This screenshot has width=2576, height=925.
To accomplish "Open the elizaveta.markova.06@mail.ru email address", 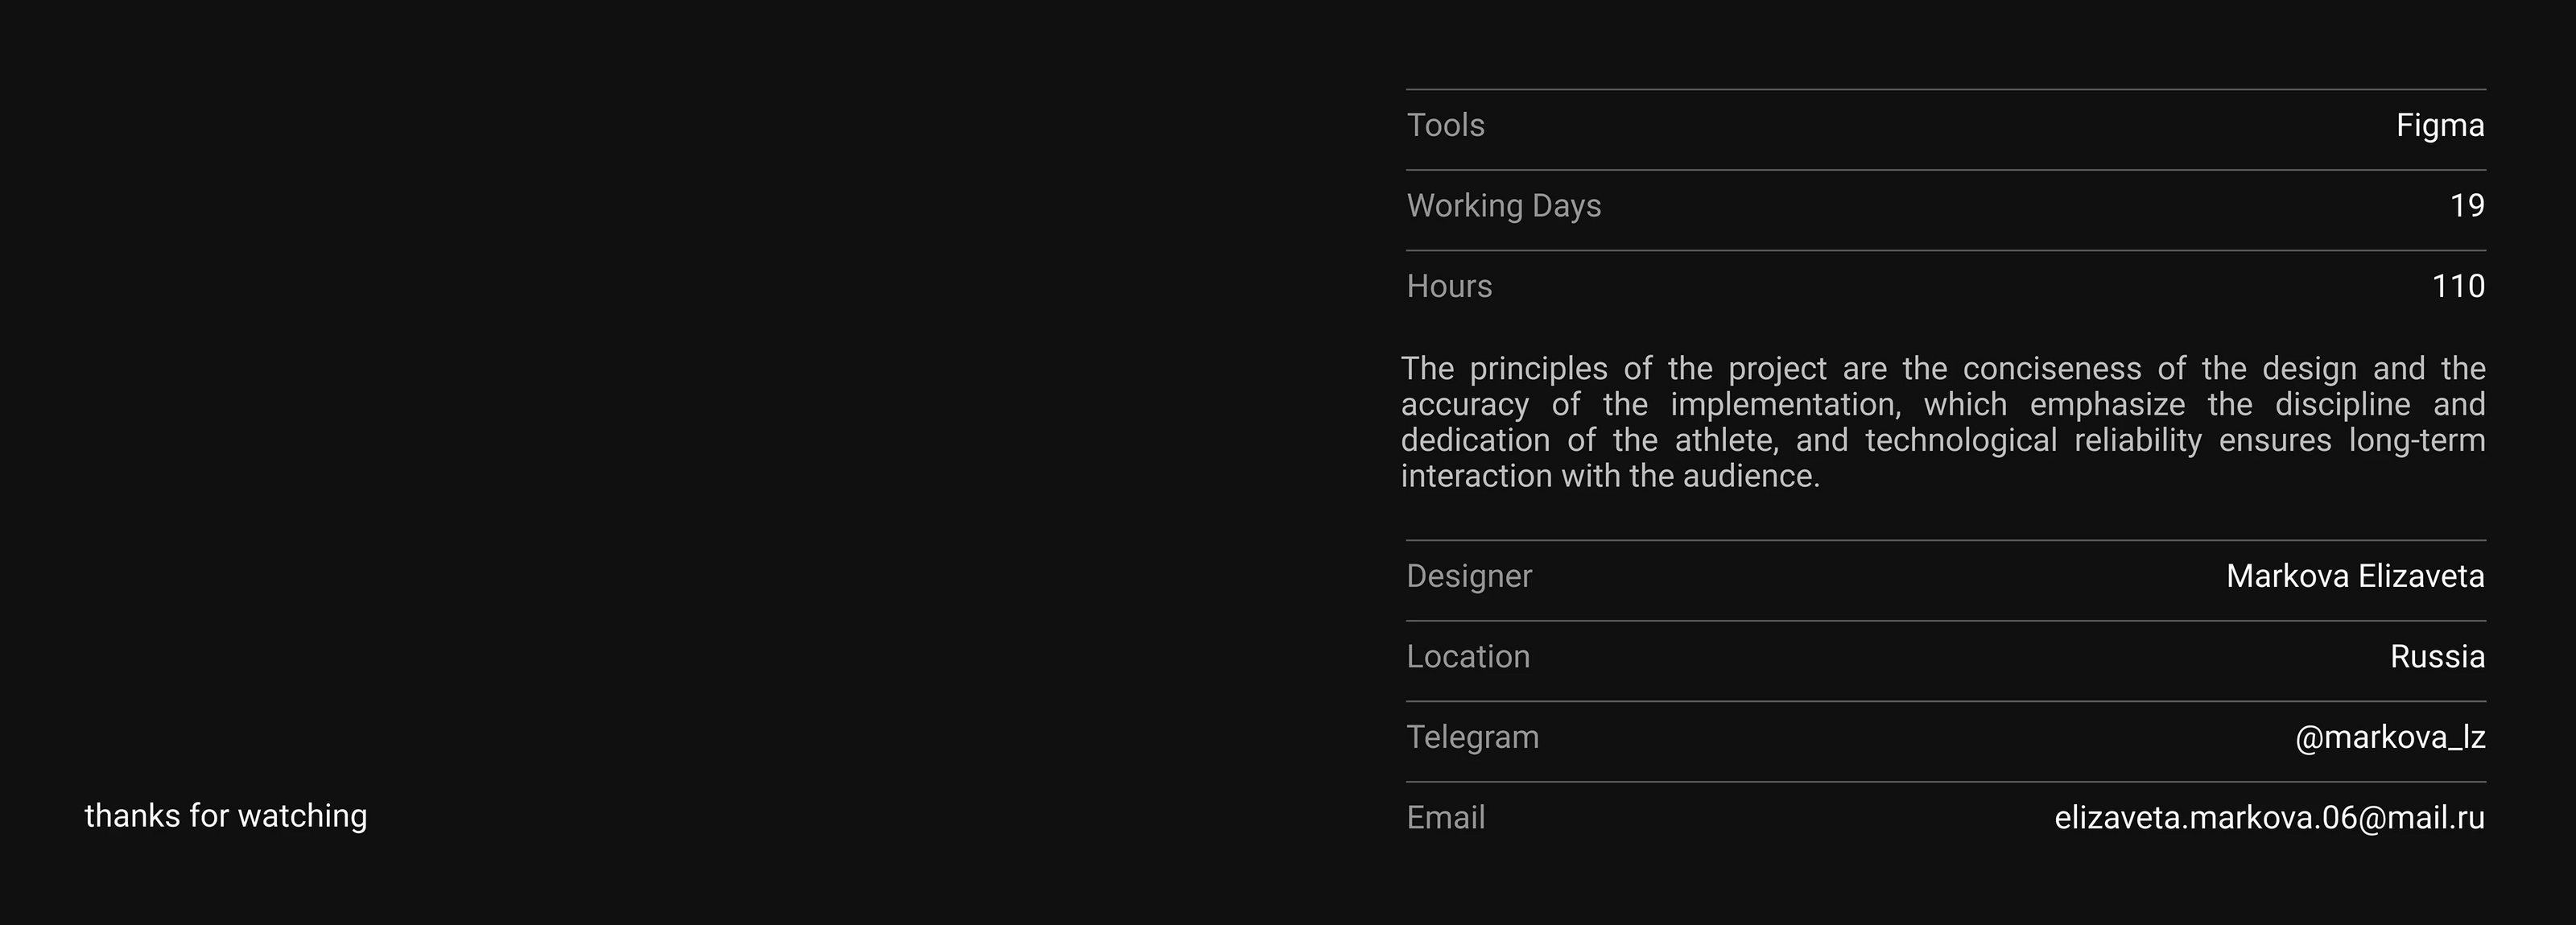I will [2269, 818].
